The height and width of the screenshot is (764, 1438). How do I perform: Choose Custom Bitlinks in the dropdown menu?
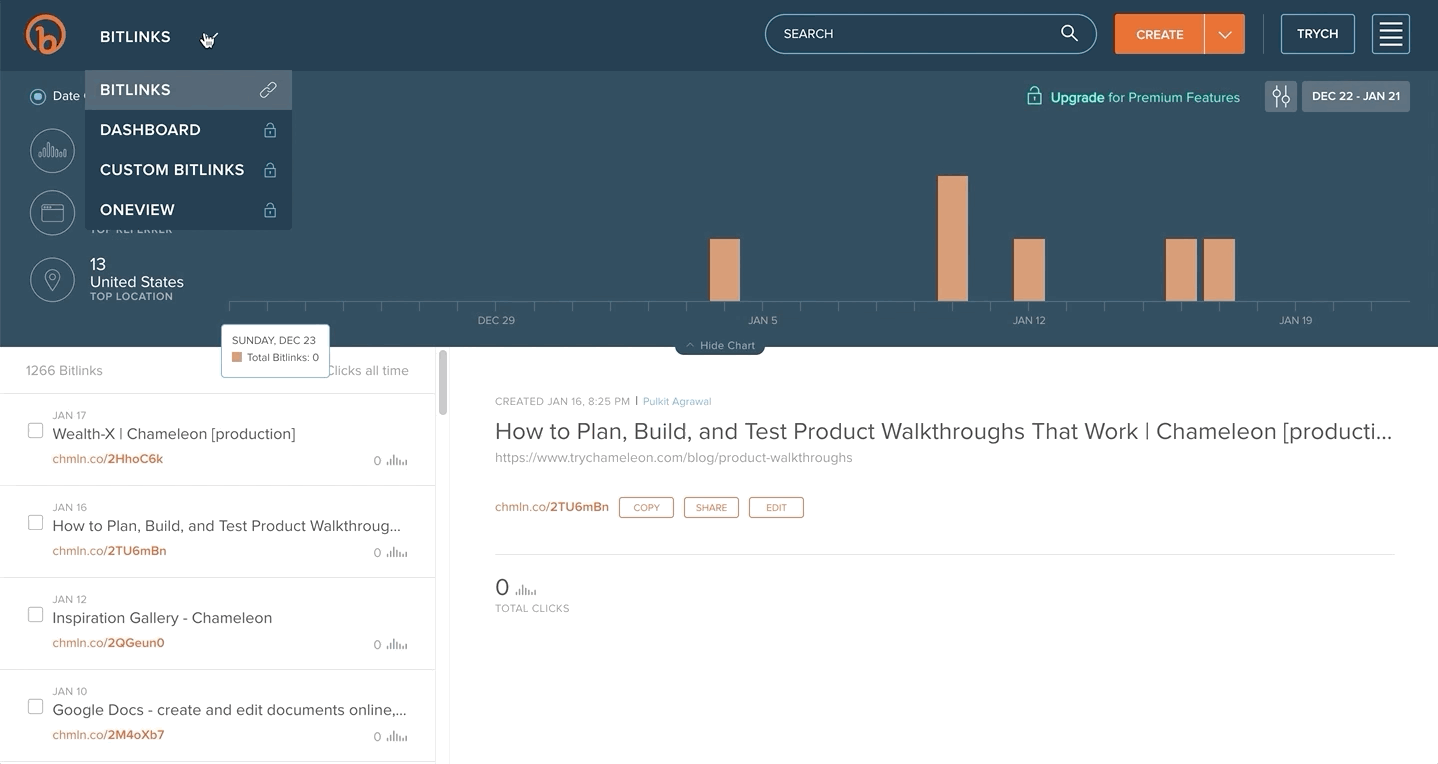(x=188, y=170)
